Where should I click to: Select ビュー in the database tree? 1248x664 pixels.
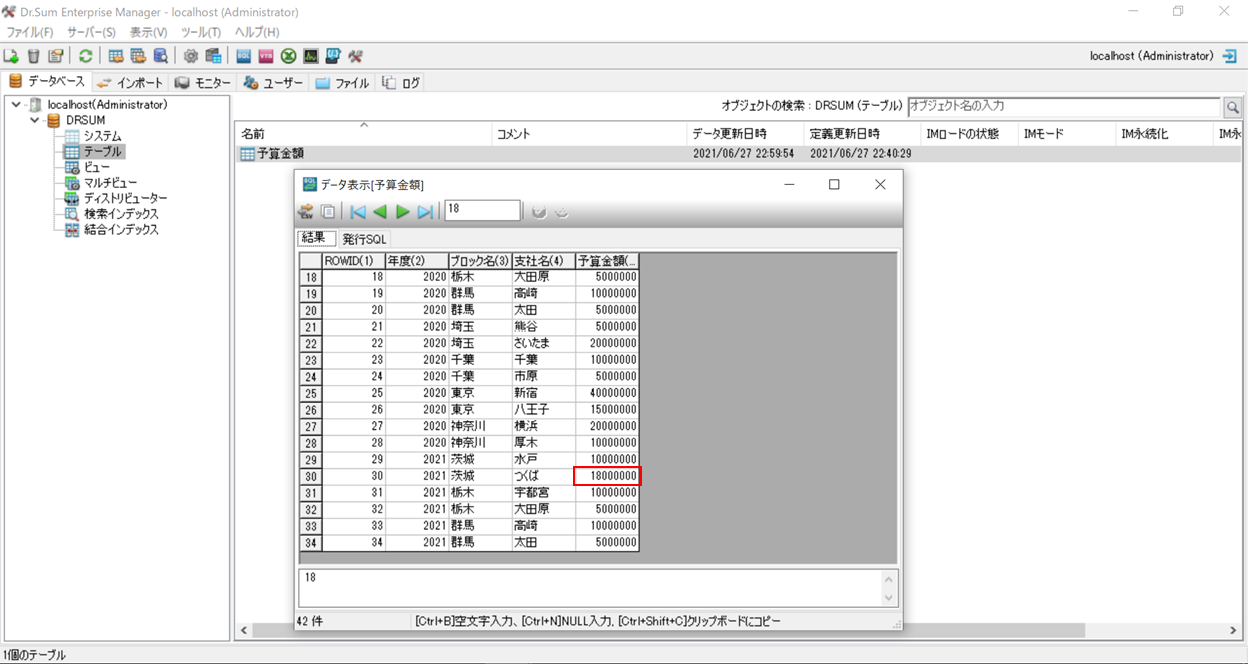point(96,167)
